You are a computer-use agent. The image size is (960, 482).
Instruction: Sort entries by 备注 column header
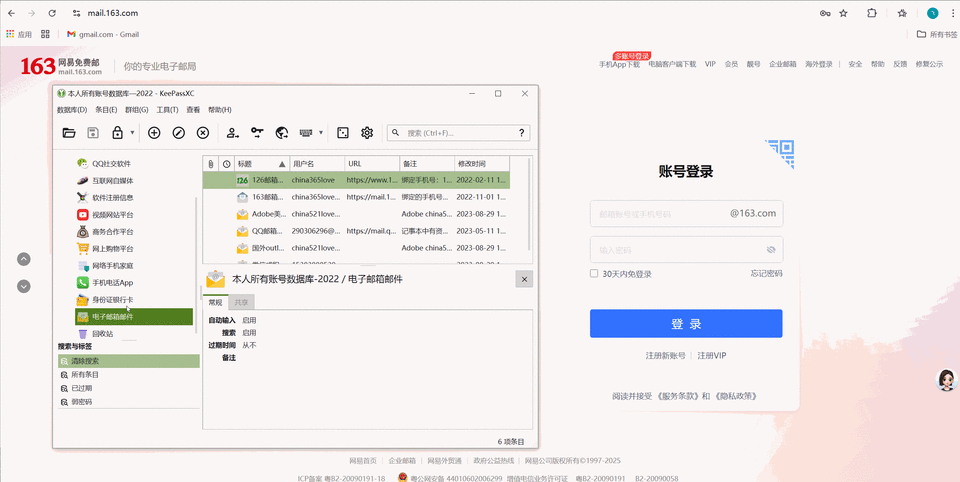coord(427,164)
